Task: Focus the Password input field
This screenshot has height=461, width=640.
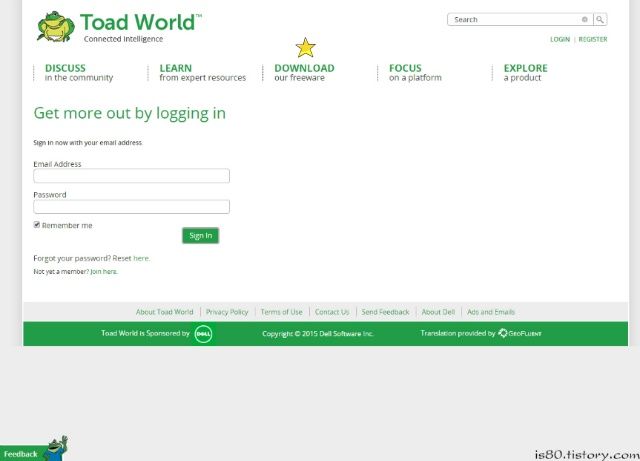Action: [131, 207]
